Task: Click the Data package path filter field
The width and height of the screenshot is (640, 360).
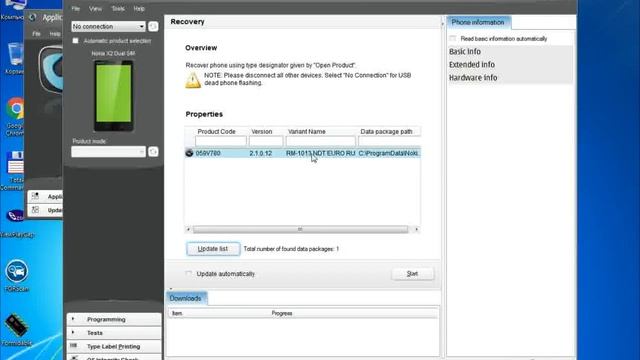Action: click(389, 141)
